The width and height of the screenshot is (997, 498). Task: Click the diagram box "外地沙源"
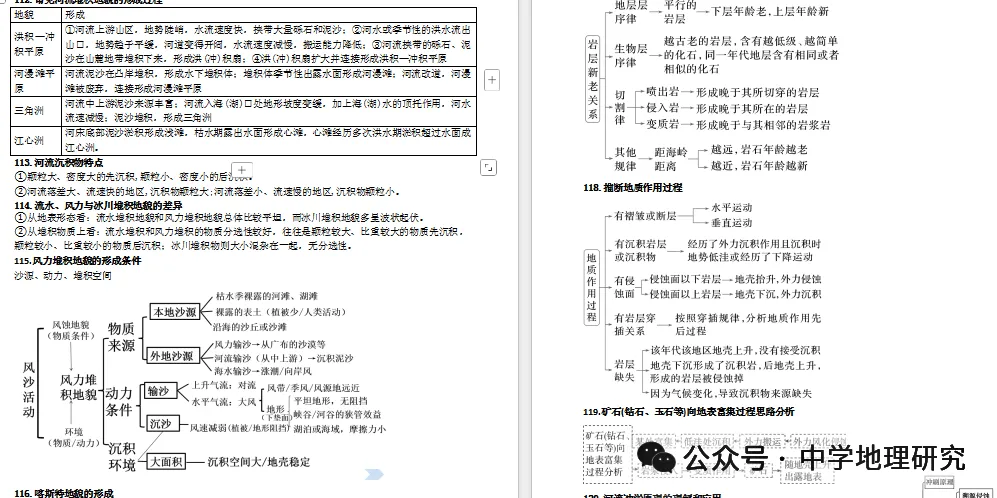click(172, 357)
